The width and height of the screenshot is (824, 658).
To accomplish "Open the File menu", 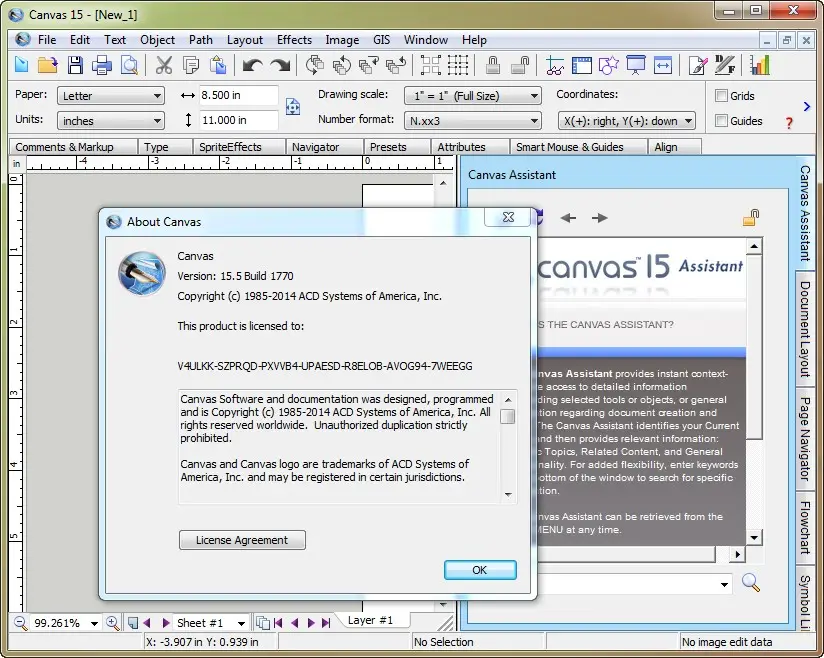I will tap(47, 40).
